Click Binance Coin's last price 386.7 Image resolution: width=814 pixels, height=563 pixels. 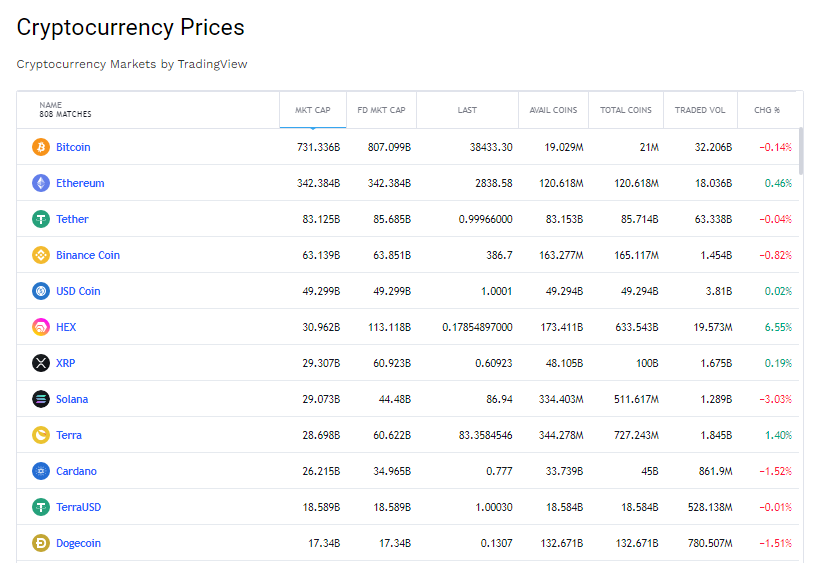pos(499,255)
